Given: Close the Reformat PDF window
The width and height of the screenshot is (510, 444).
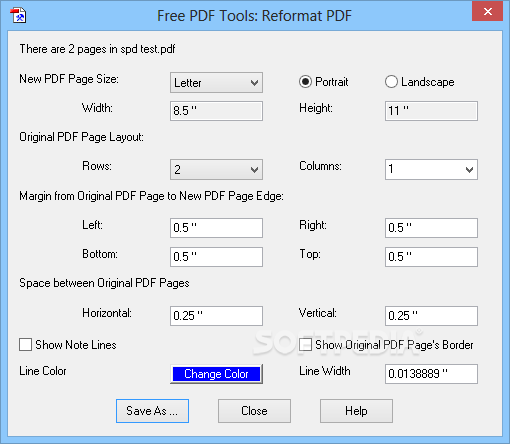Looking at the screenshot, I should pos(487,11).
